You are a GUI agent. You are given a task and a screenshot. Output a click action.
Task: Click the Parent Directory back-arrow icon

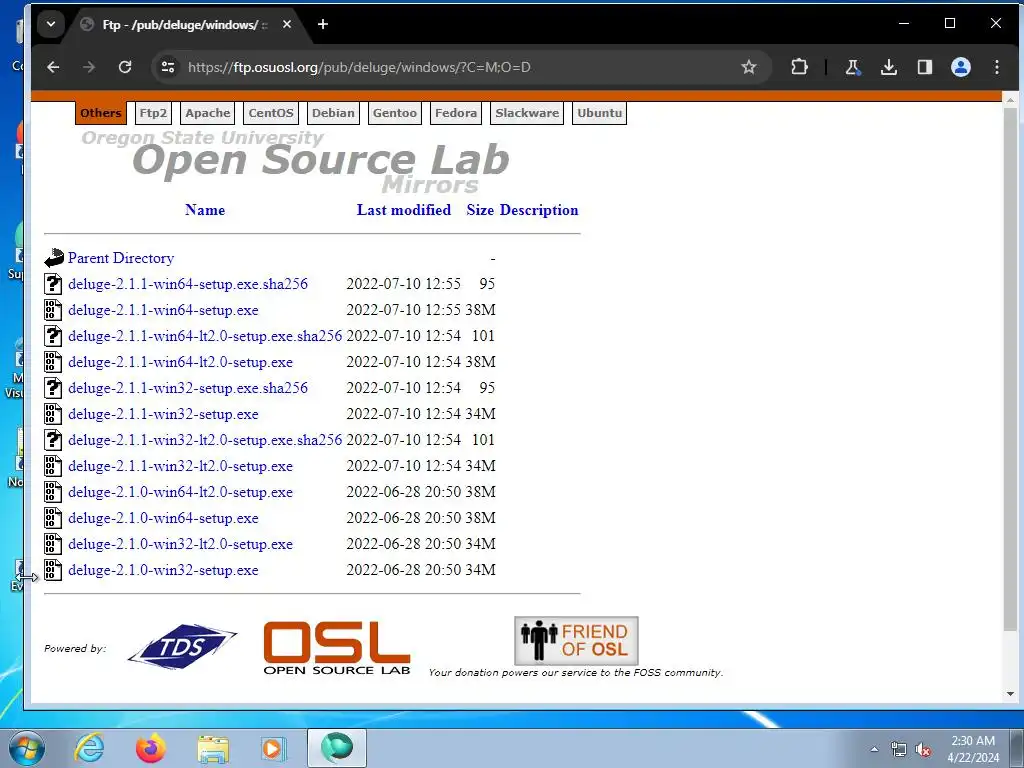[54, 258]
